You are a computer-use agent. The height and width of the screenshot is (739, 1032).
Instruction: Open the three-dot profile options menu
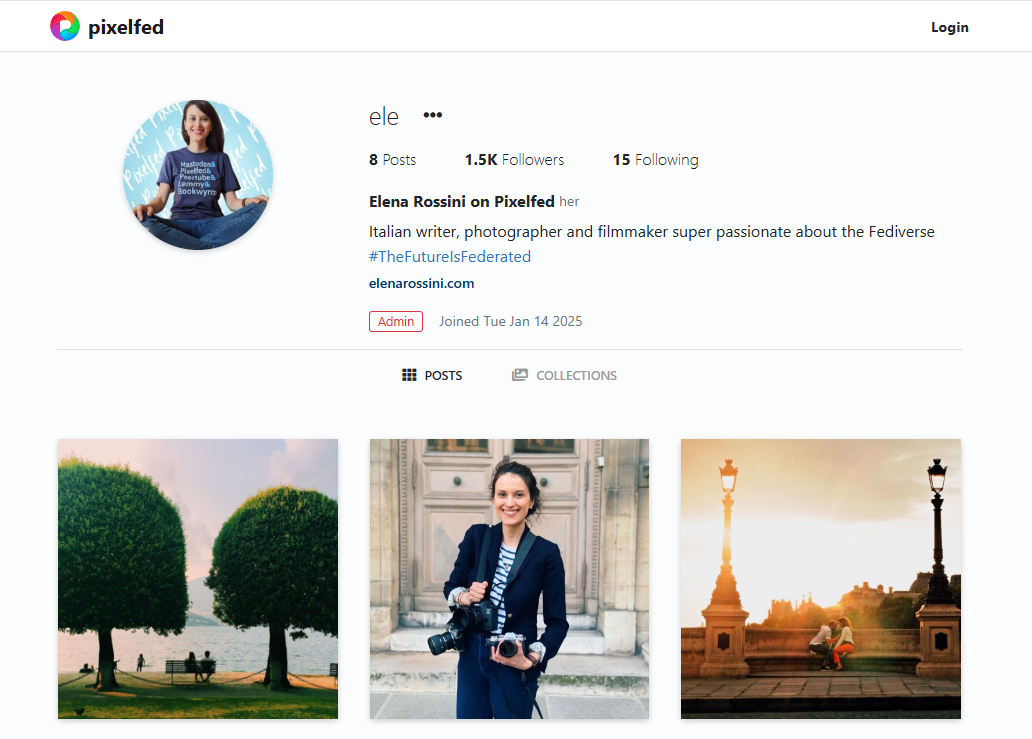click(x=432, y=115)
